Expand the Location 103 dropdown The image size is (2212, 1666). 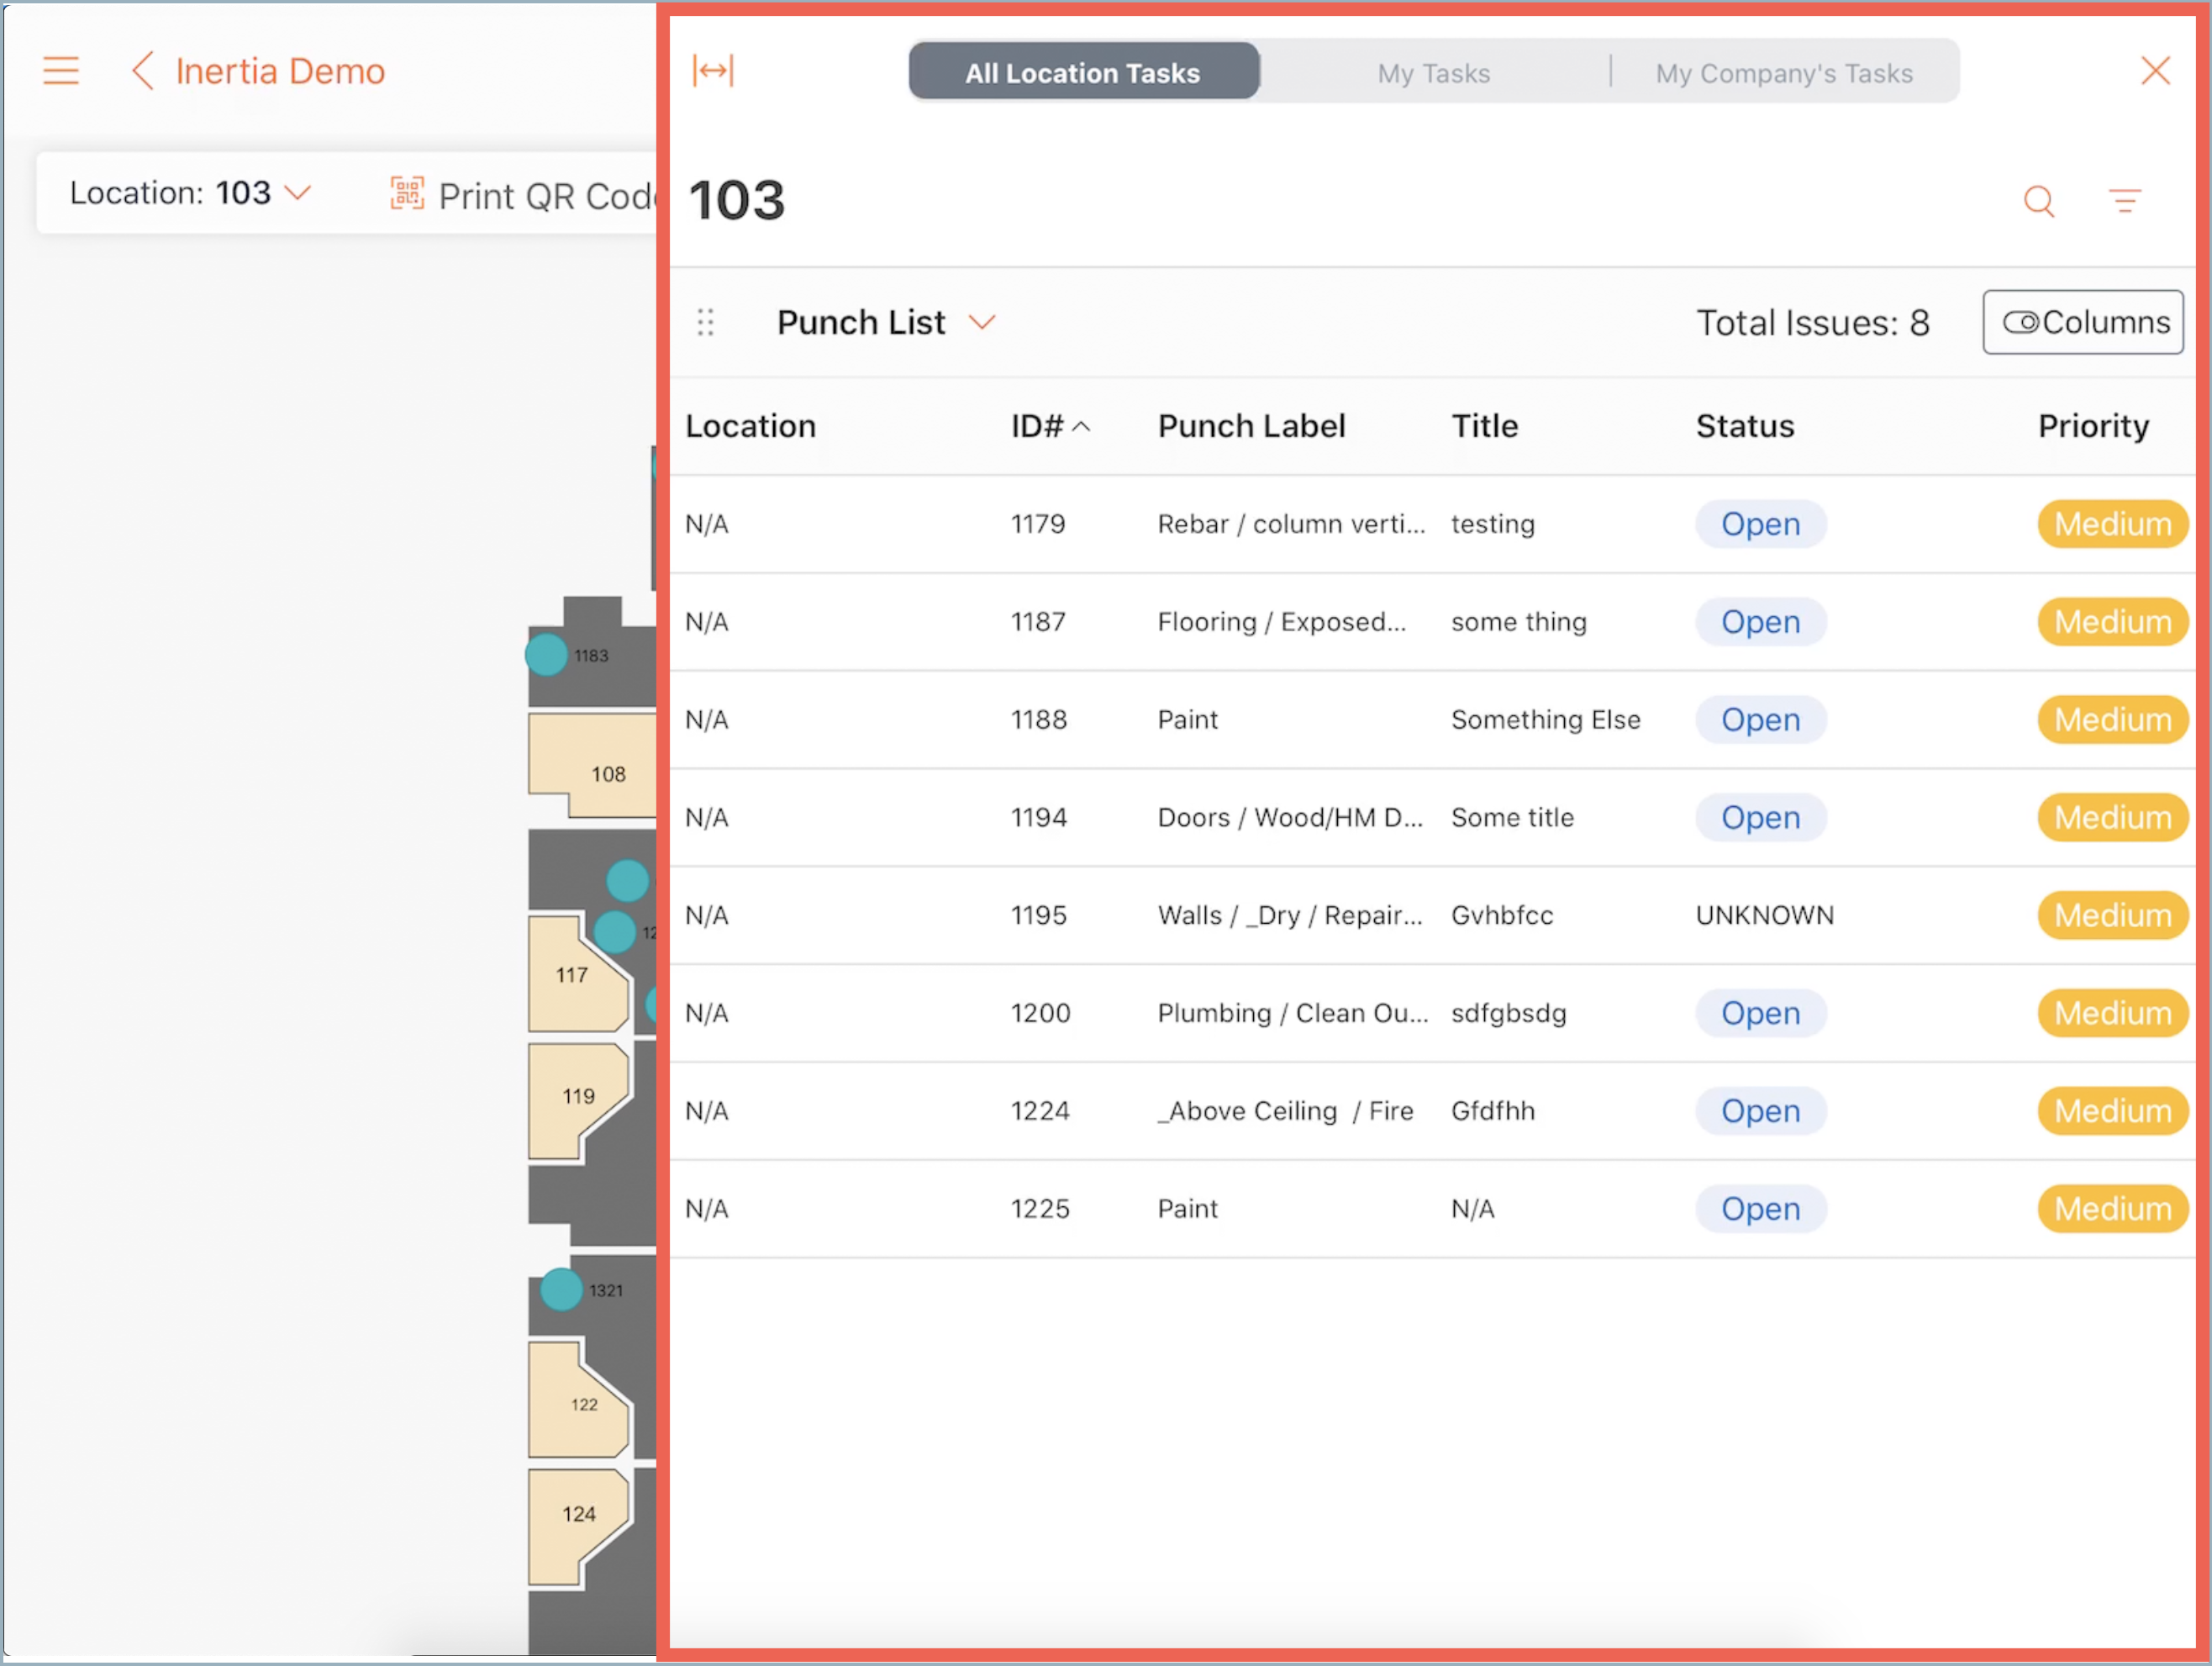point(298,192)
